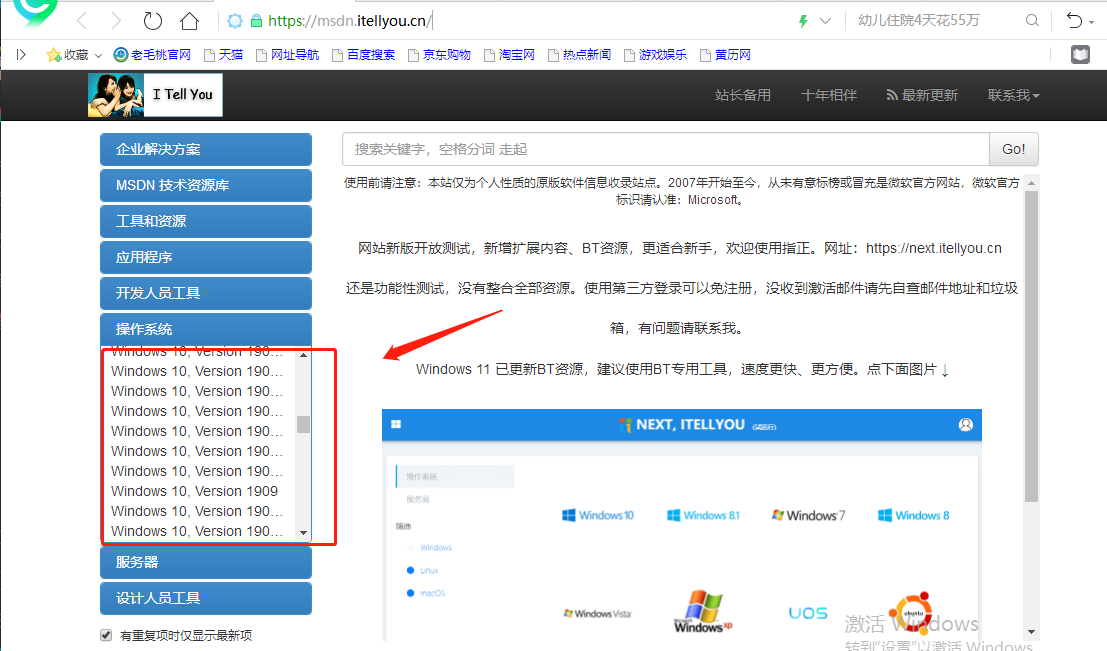
Task: Expand the 收藏 favorites dropdown arrow
Action: 98,55
